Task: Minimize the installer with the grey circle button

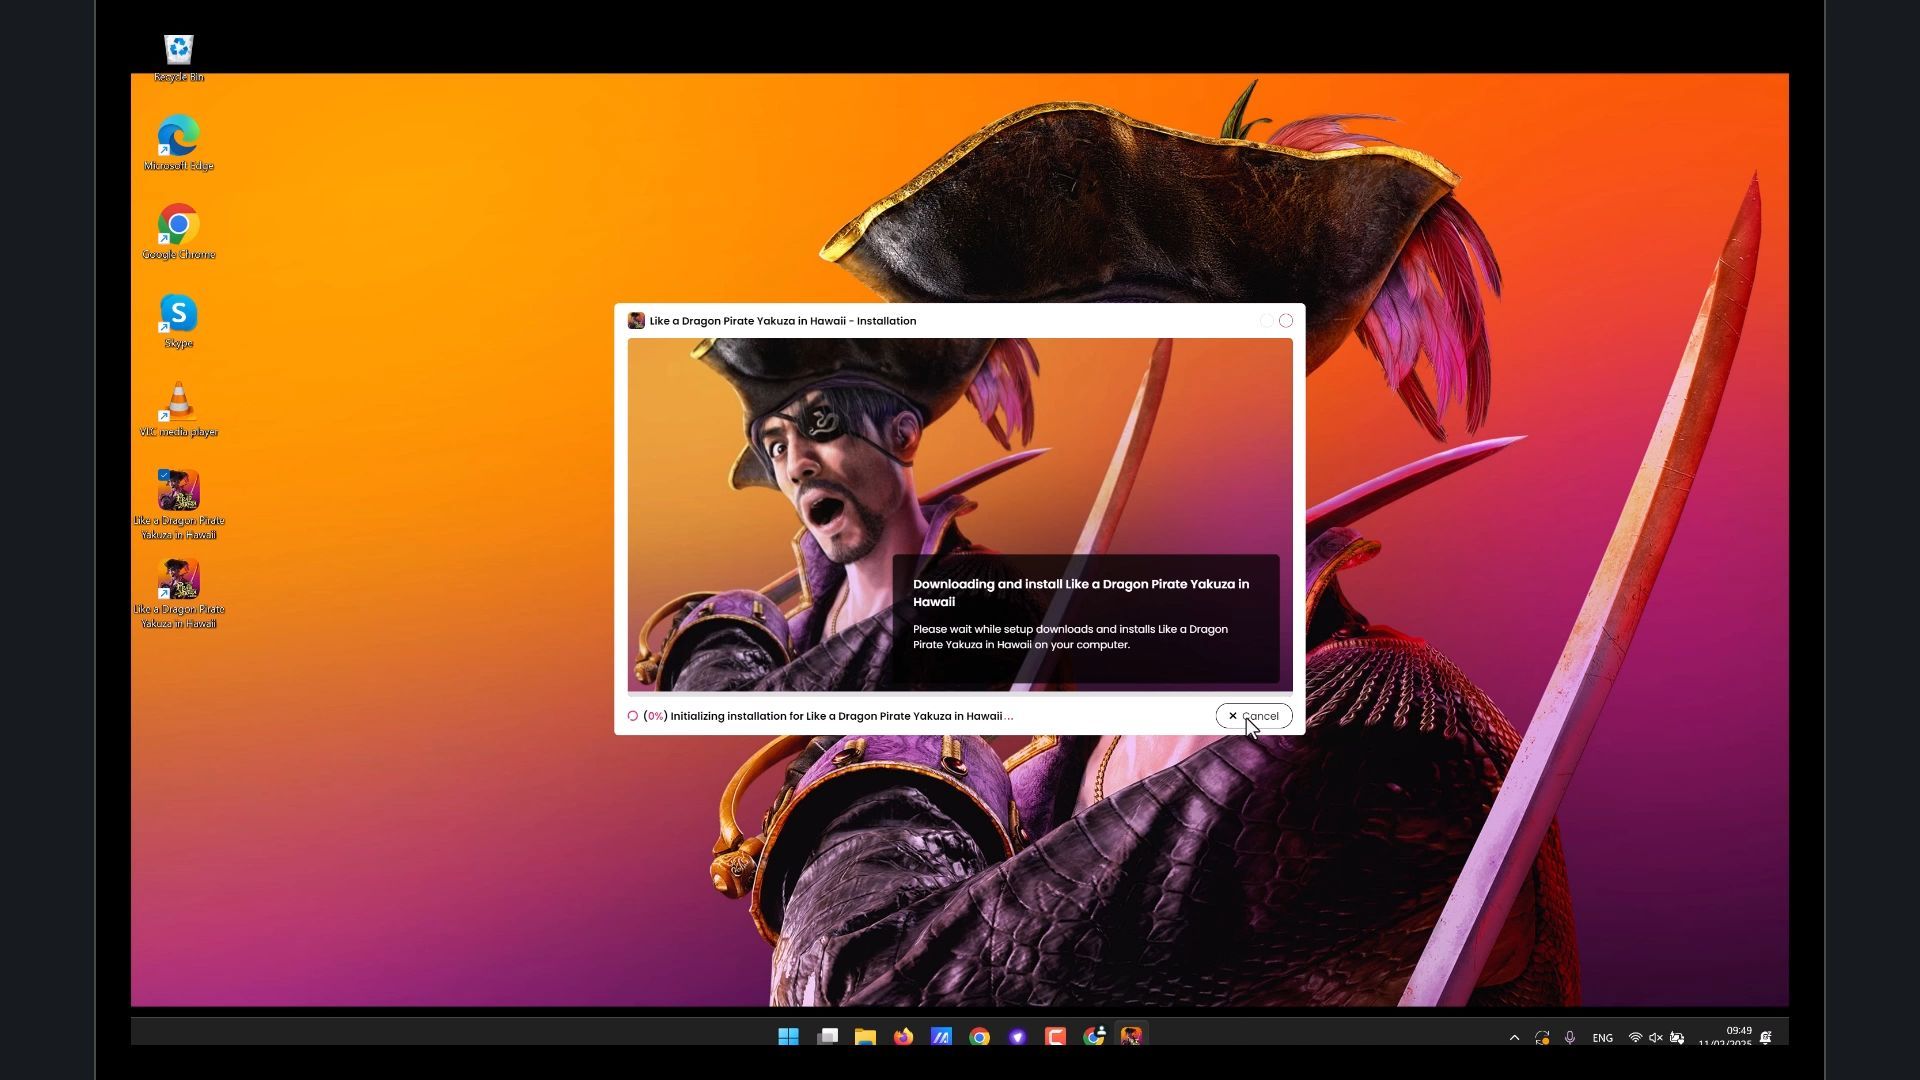Action: [x=1266, y=321]
